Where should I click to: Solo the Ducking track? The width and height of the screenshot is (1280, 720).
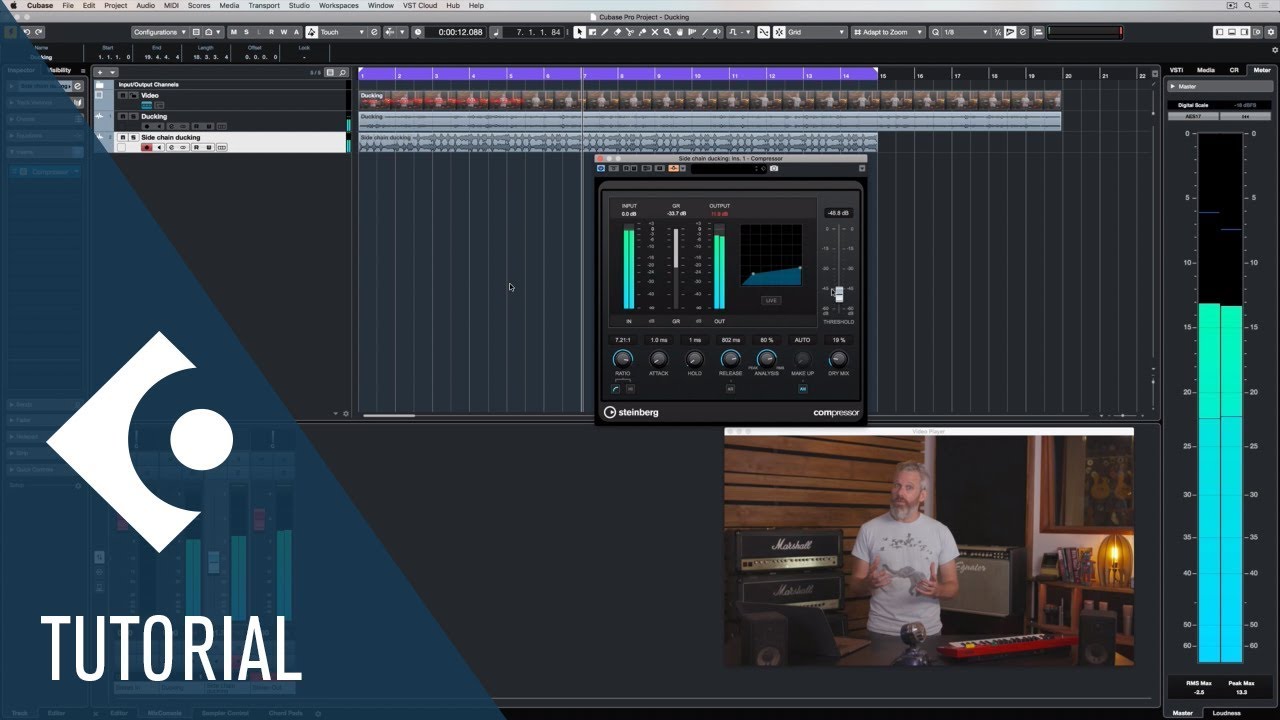(134, 116)
